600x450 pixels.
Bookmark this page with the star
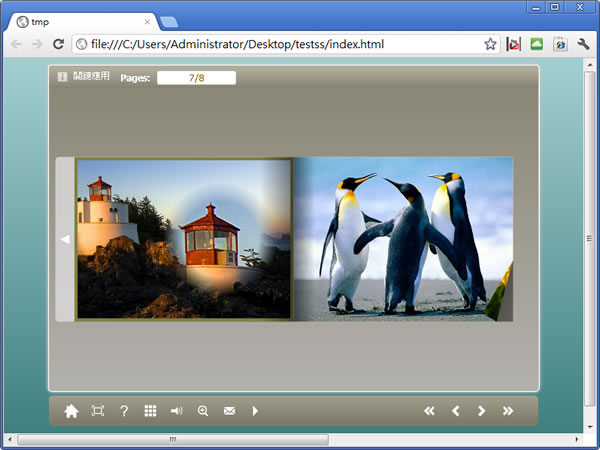coord(490,44)
